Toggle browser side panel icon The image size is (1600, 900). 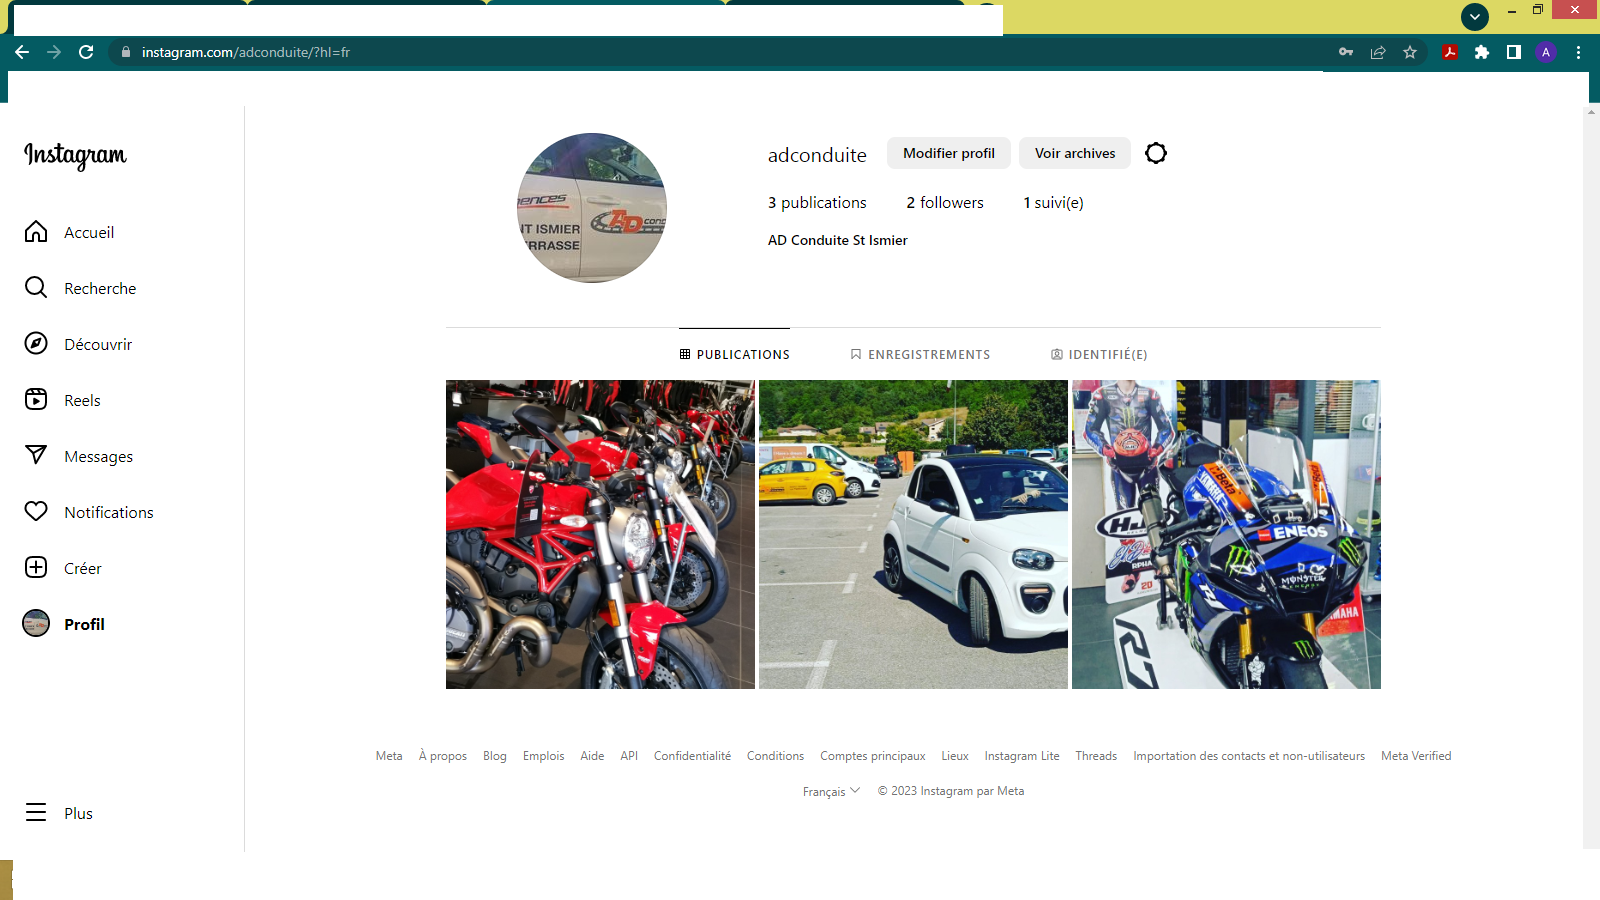tap(1514, 52)
